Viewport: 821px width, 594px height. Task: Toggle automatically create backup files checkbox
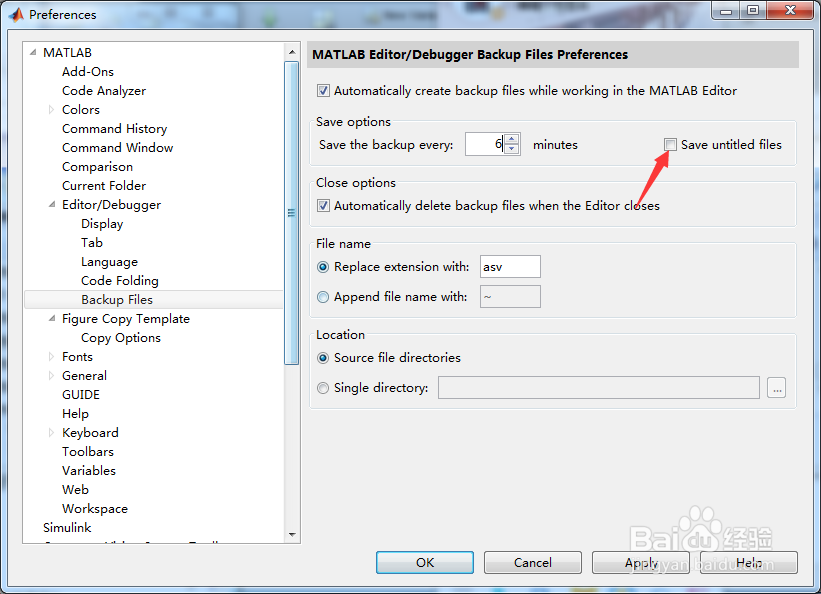click(x=323, y=91)
